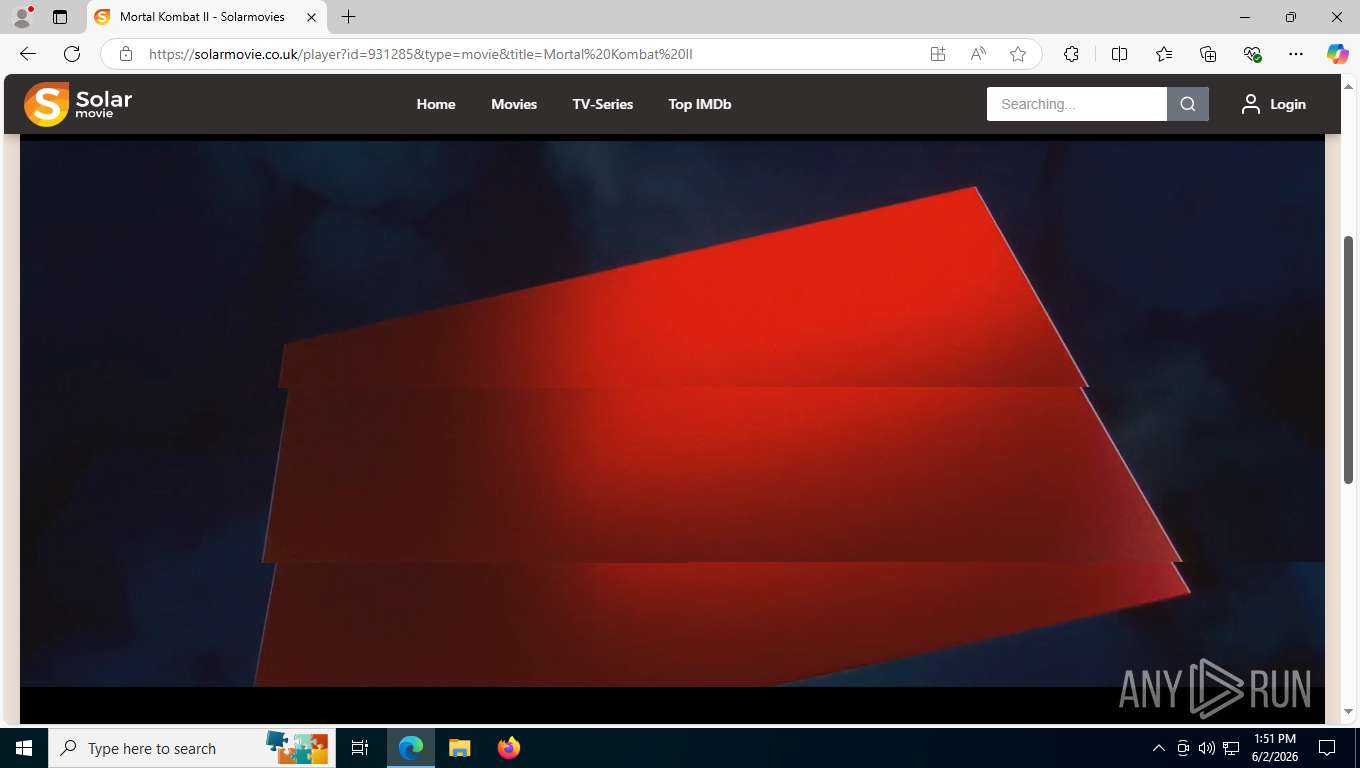
Task: Open the Extensions puzzle icon
Action: 1071,54
